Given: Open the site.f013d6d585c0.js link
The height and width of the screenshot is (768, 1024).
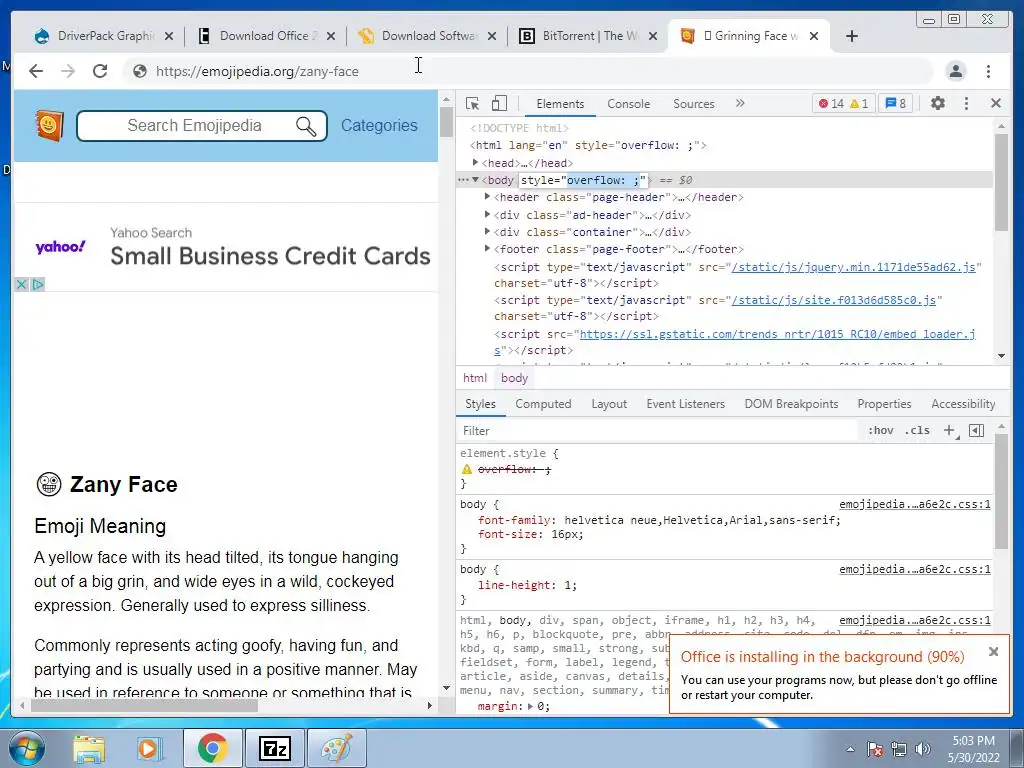Looking at the screenshot, I should 833,300.
